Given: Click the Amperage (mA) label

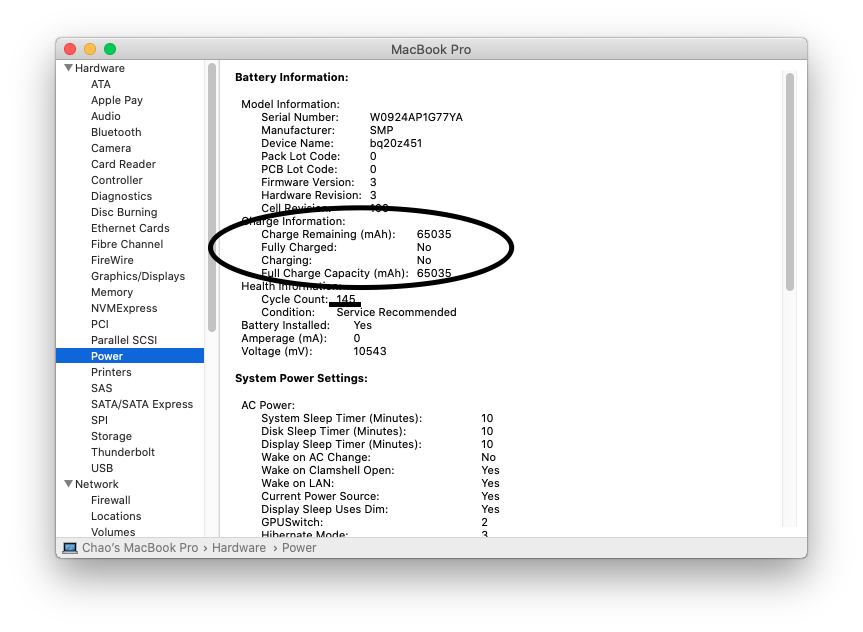Looking at the screenshot, I should (283, 337).
